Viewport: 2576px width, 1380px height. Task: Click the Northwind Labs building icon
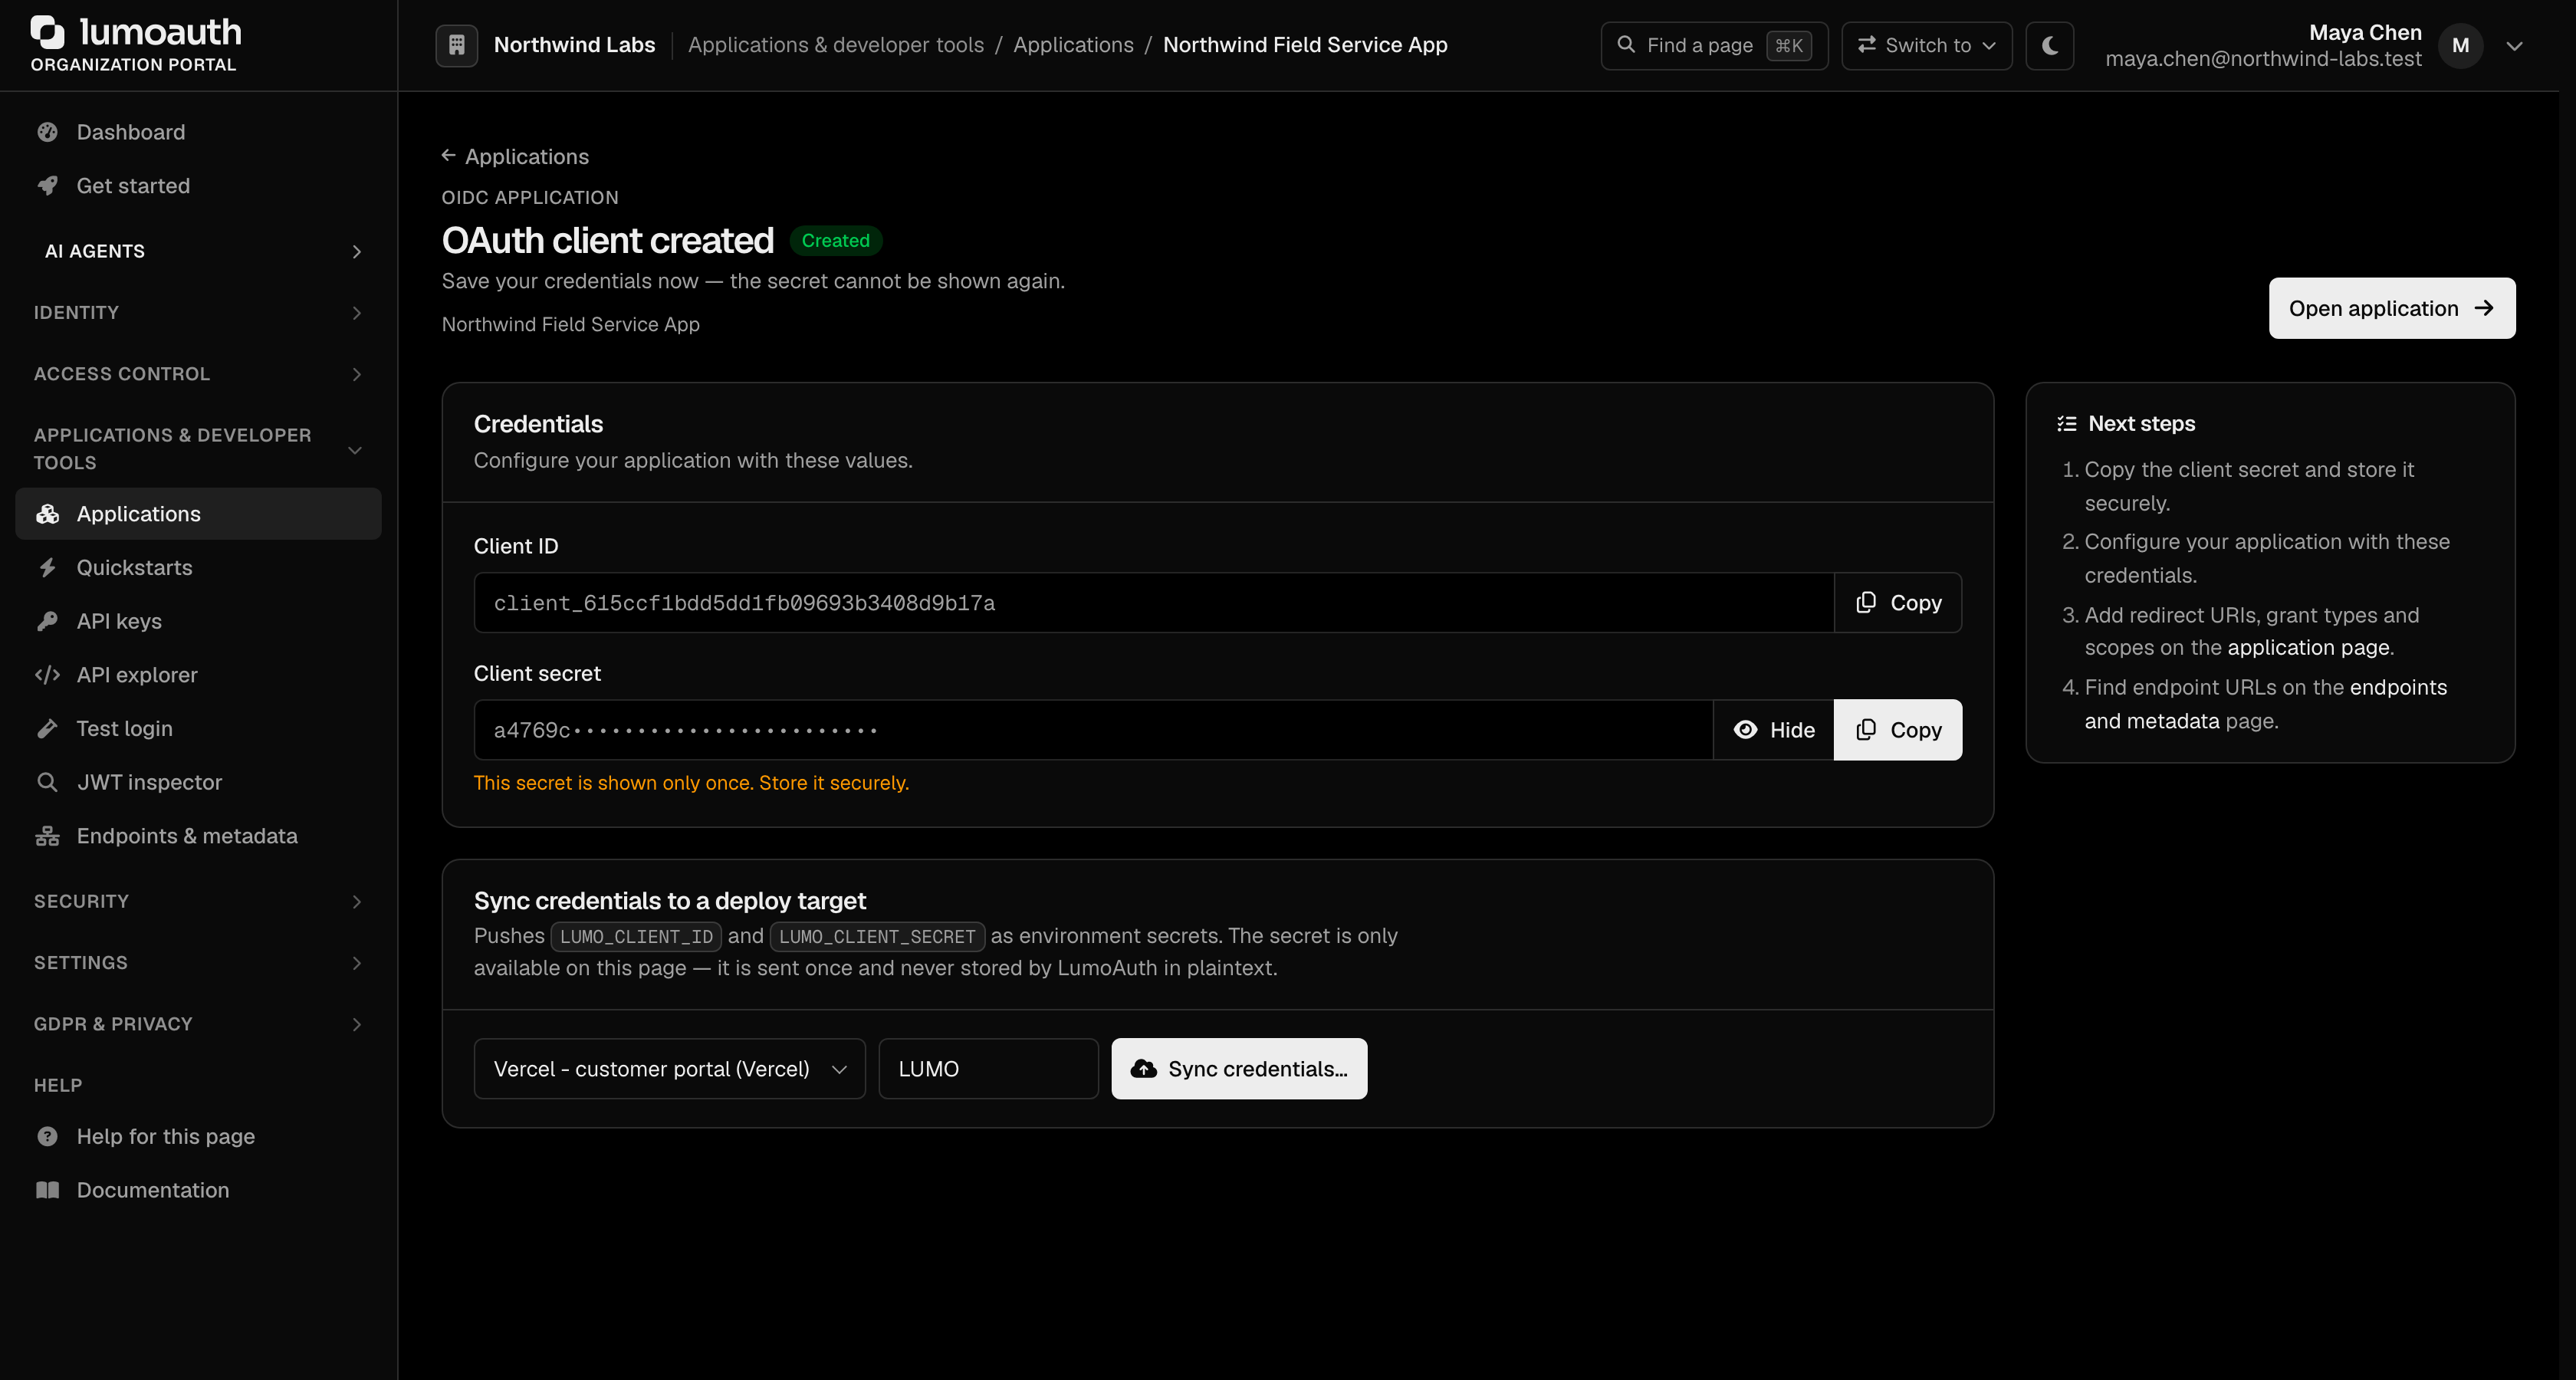(456, 45)
